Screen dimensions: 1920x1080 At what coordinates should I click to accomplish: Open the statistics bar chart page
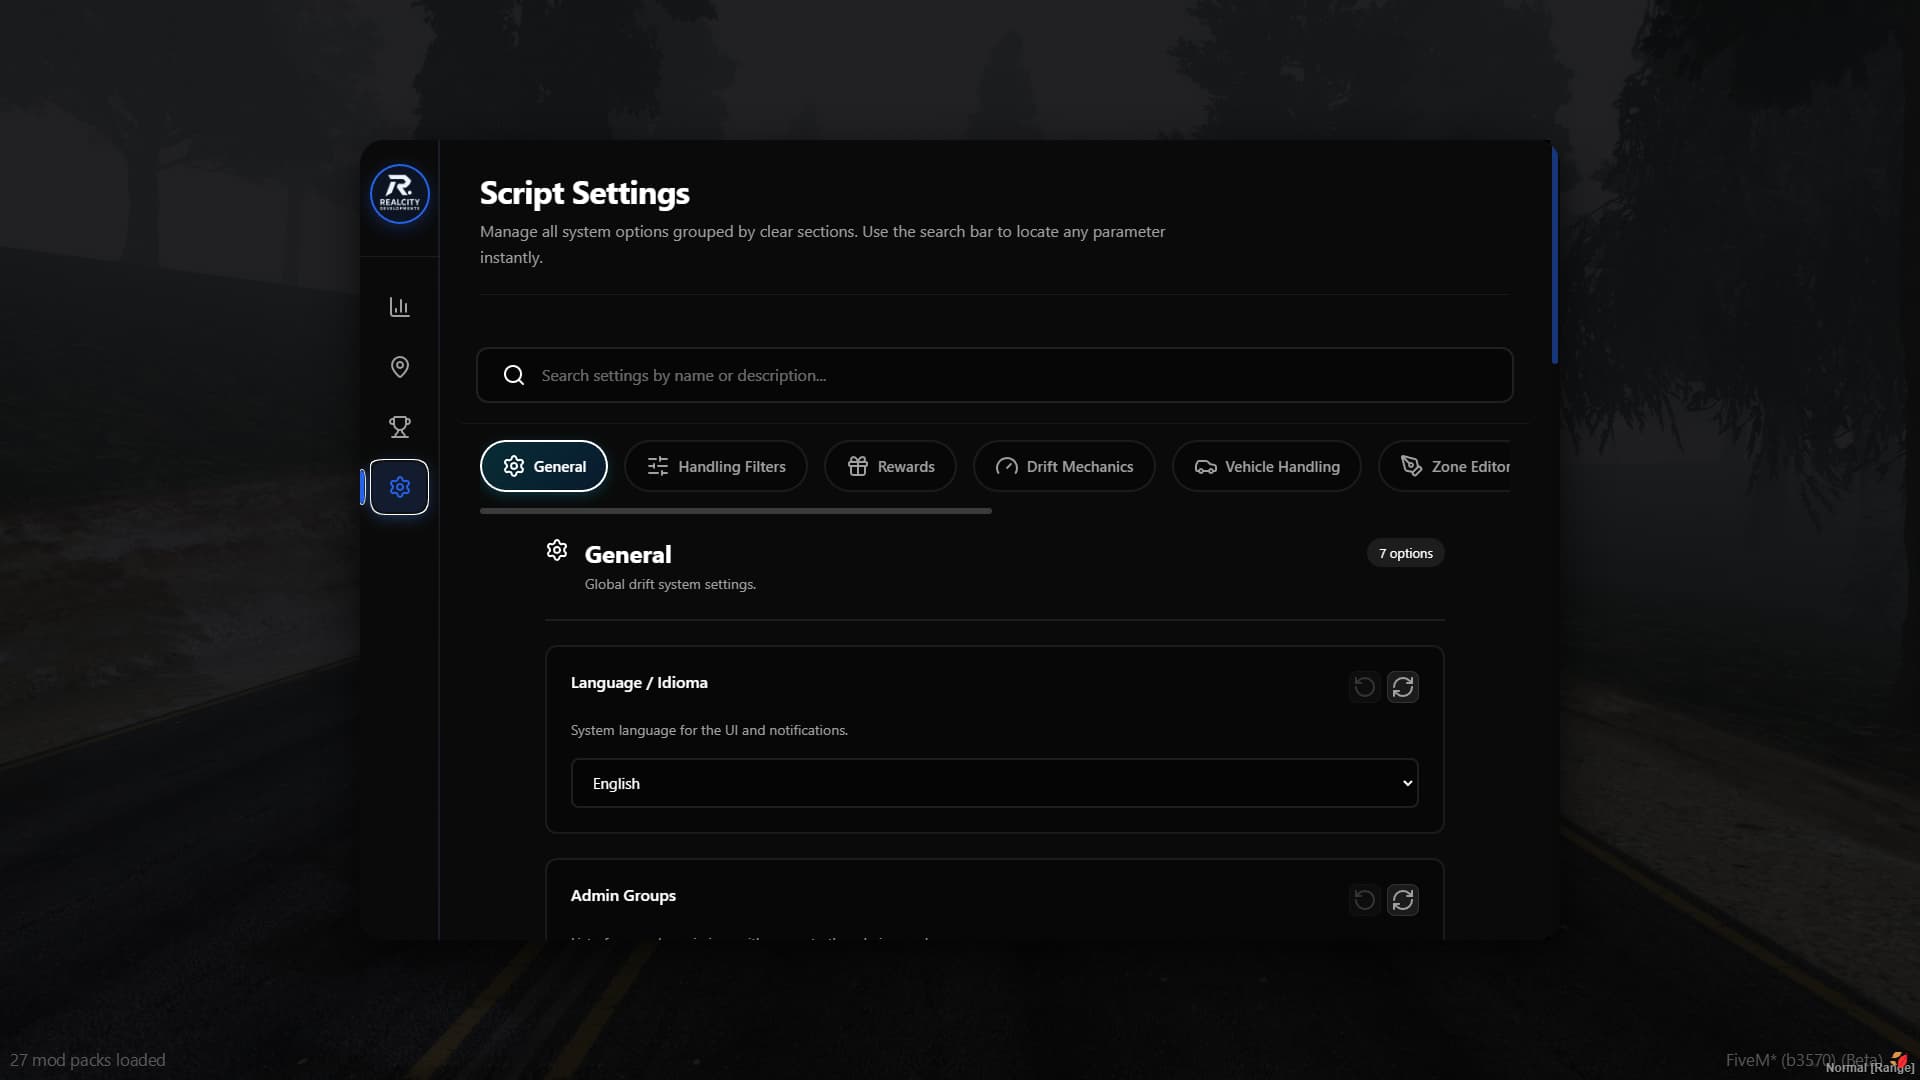399,307
